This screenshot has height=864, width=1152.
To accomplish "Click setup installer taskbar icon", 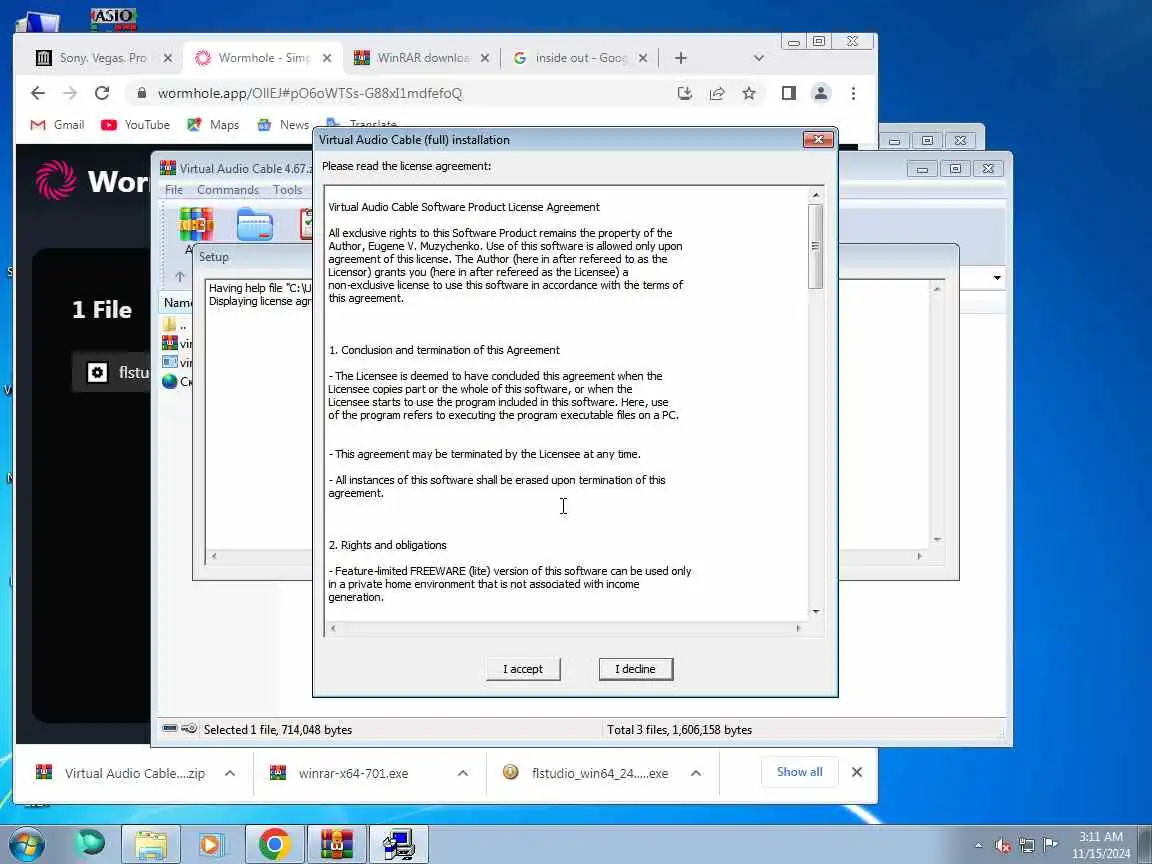I will (399, 844).
